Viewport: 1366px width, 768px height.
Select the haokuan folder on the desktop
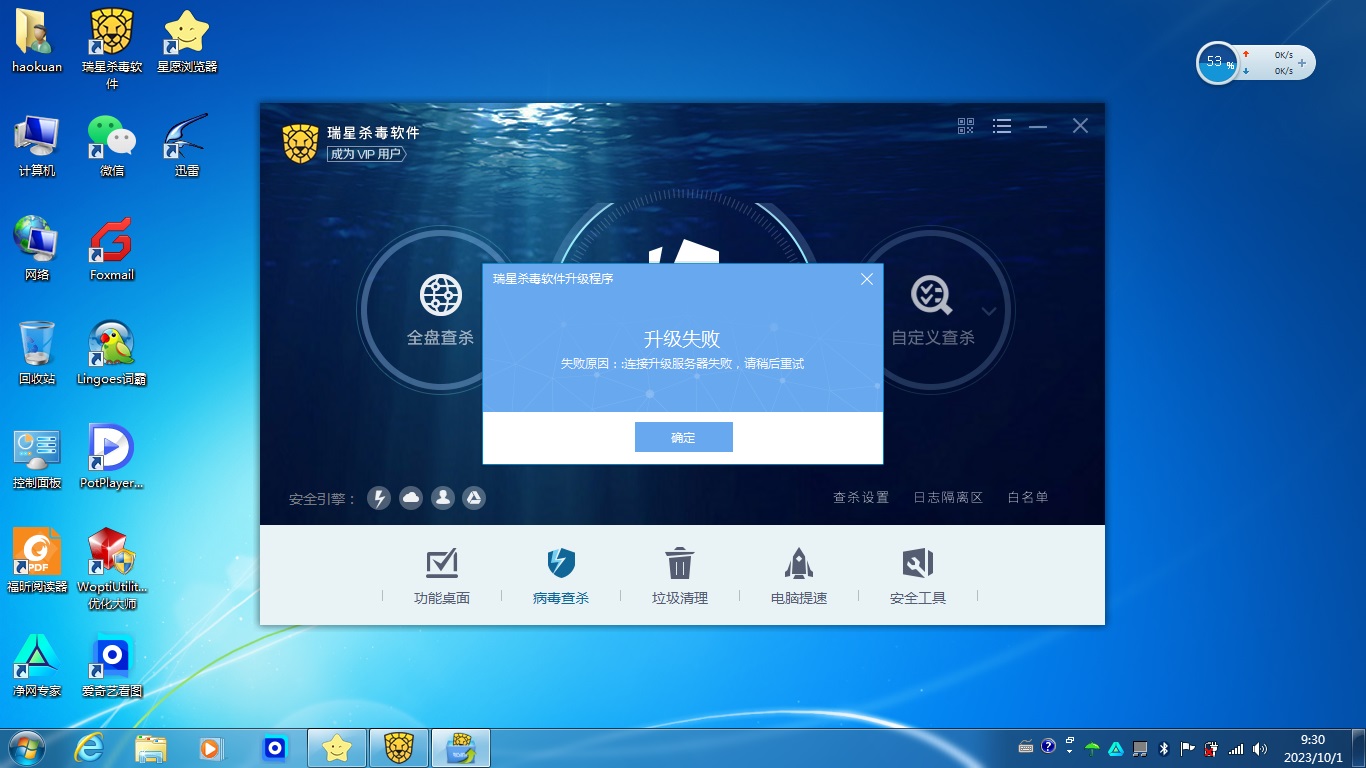37,41
